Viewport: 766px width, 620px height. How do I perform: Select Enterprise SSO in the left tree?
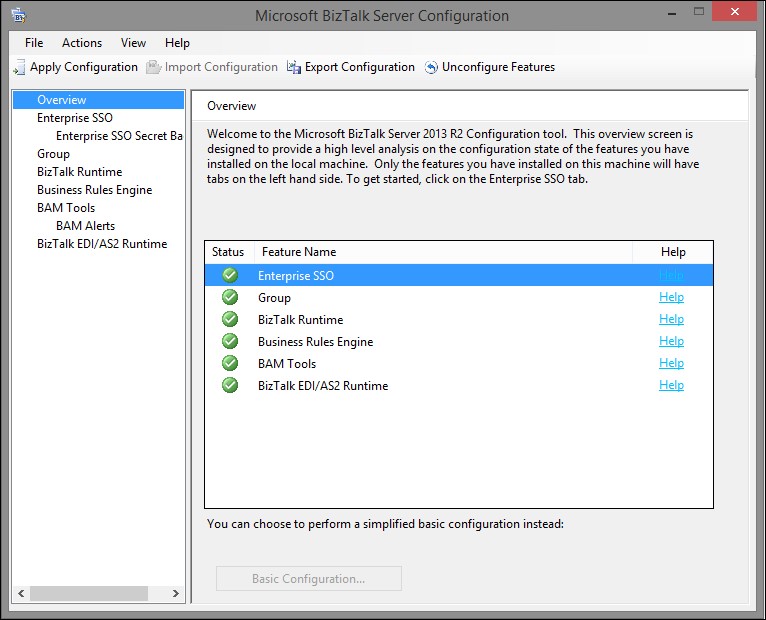[x=75, y=118]
